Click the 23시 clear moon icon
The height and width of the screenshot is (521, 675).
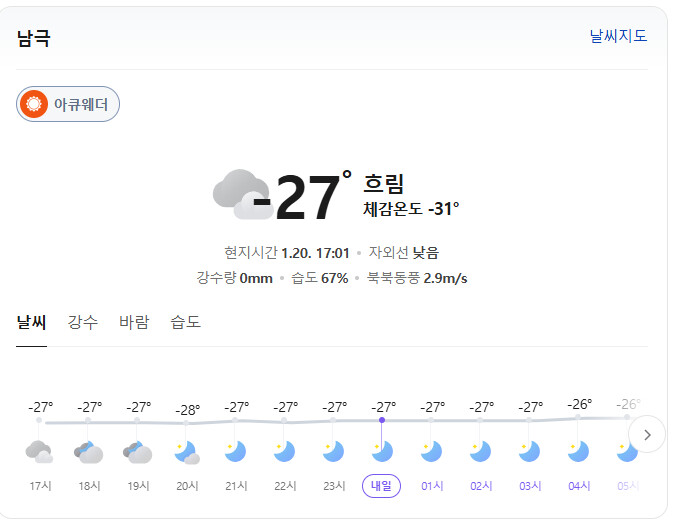tap(334, 452)
